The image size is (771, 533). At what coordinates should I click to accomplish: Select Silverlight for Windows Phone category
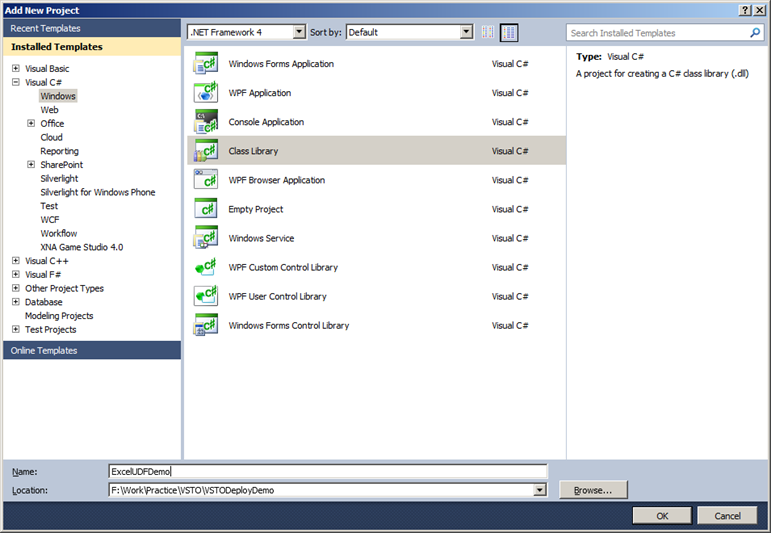click(97, 192)
